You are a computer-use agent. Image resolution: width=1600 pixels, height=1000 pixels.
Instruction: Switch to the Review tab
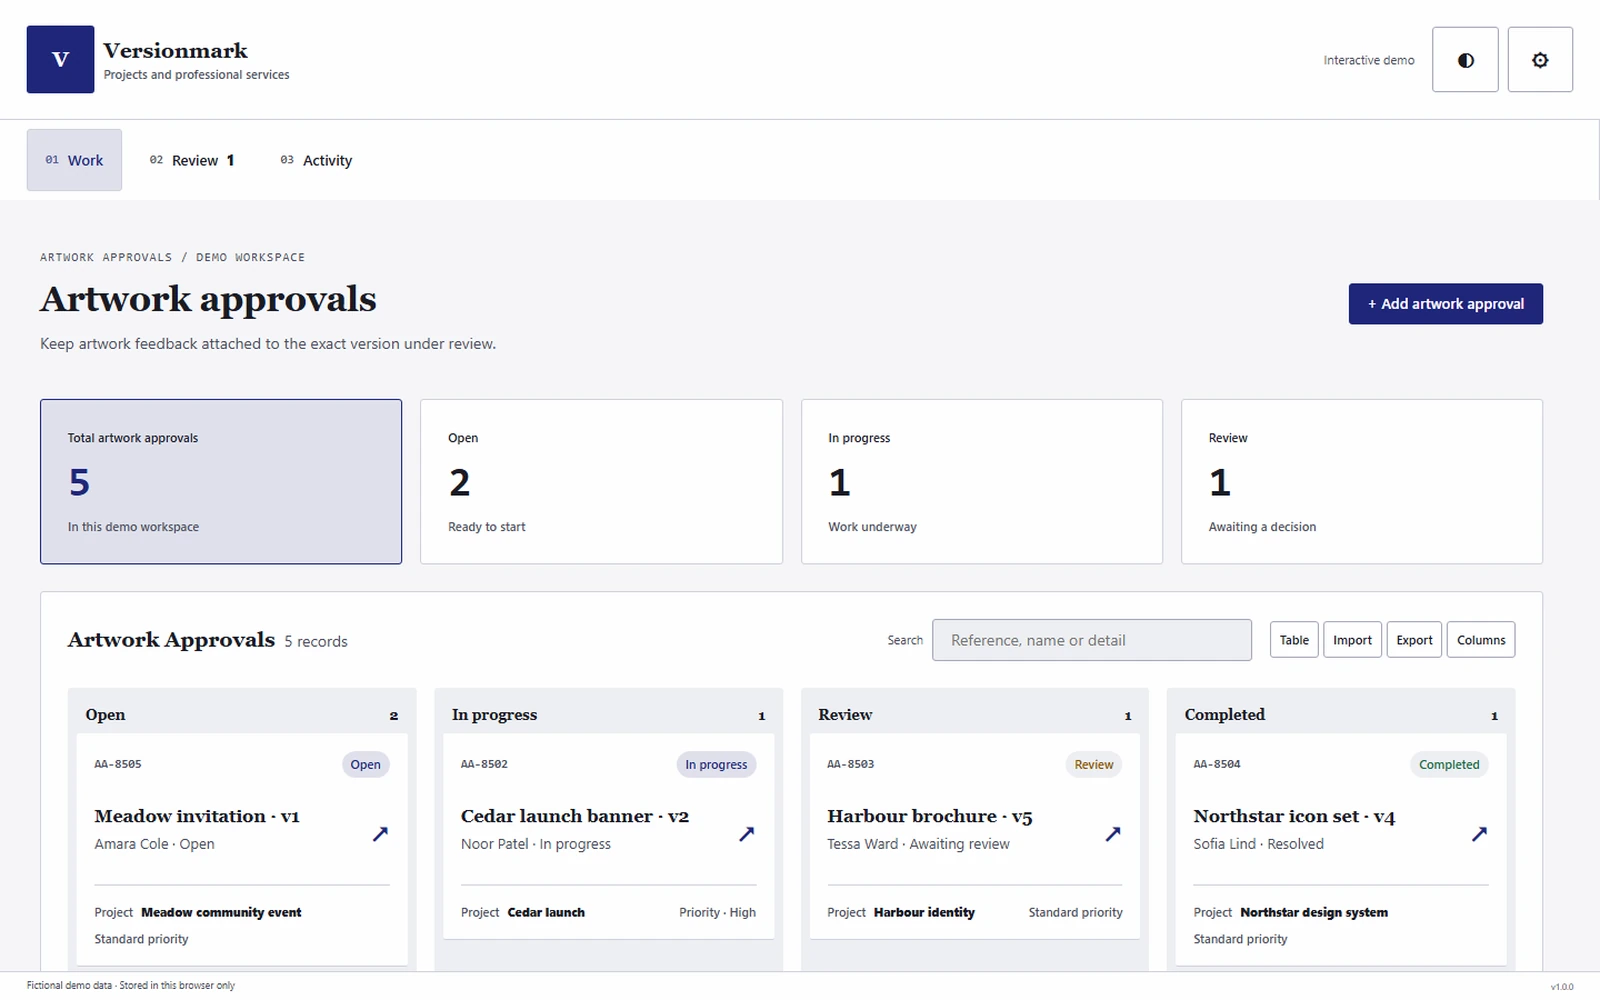pos(192,160)
